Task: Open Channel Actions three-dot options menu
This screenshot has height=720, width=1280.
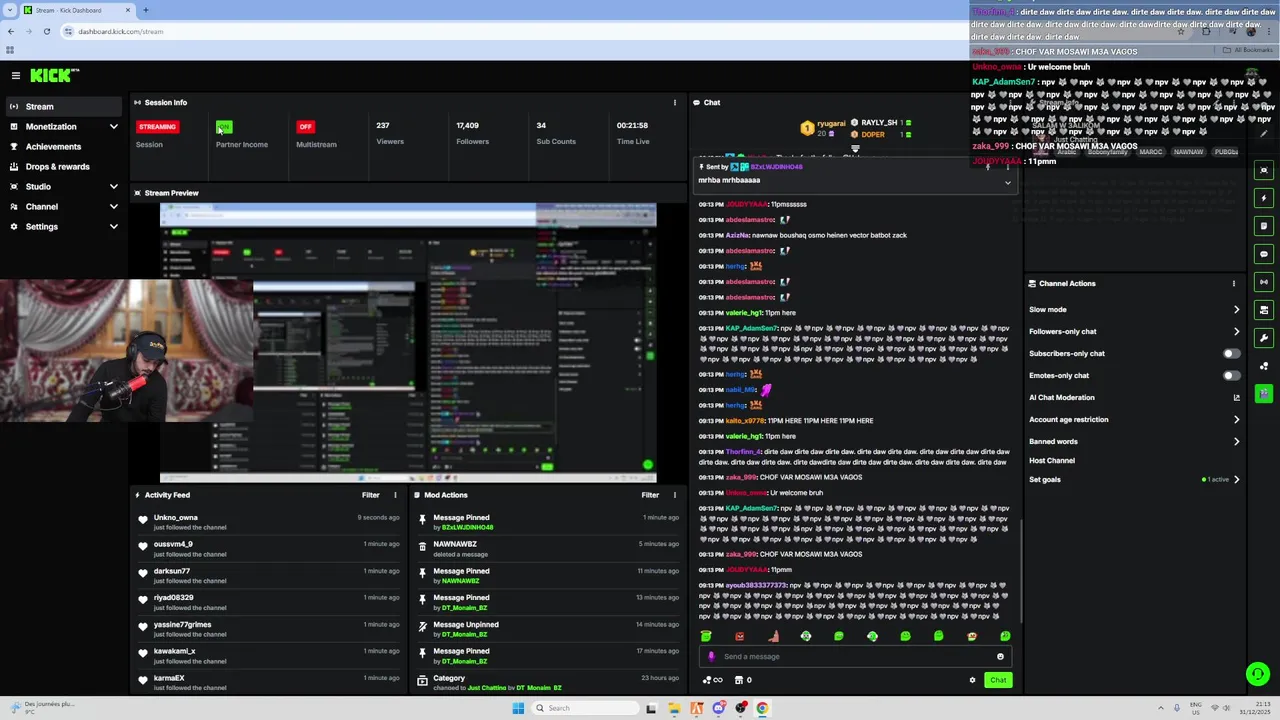Action: 1233,283
